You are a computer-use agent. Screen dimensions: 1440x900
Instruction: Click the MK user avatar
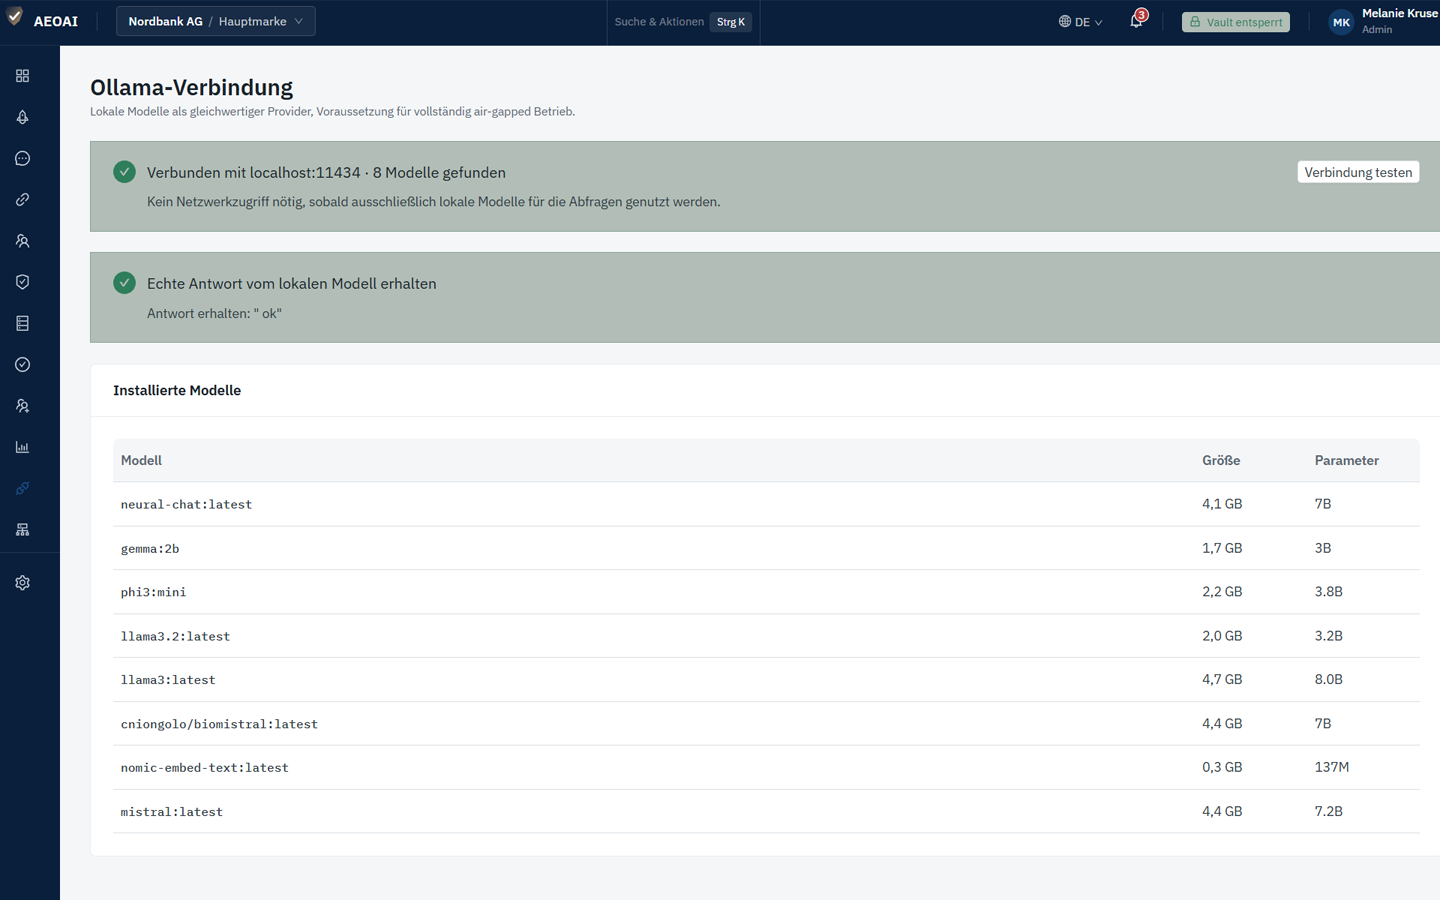pos(1341,22)
